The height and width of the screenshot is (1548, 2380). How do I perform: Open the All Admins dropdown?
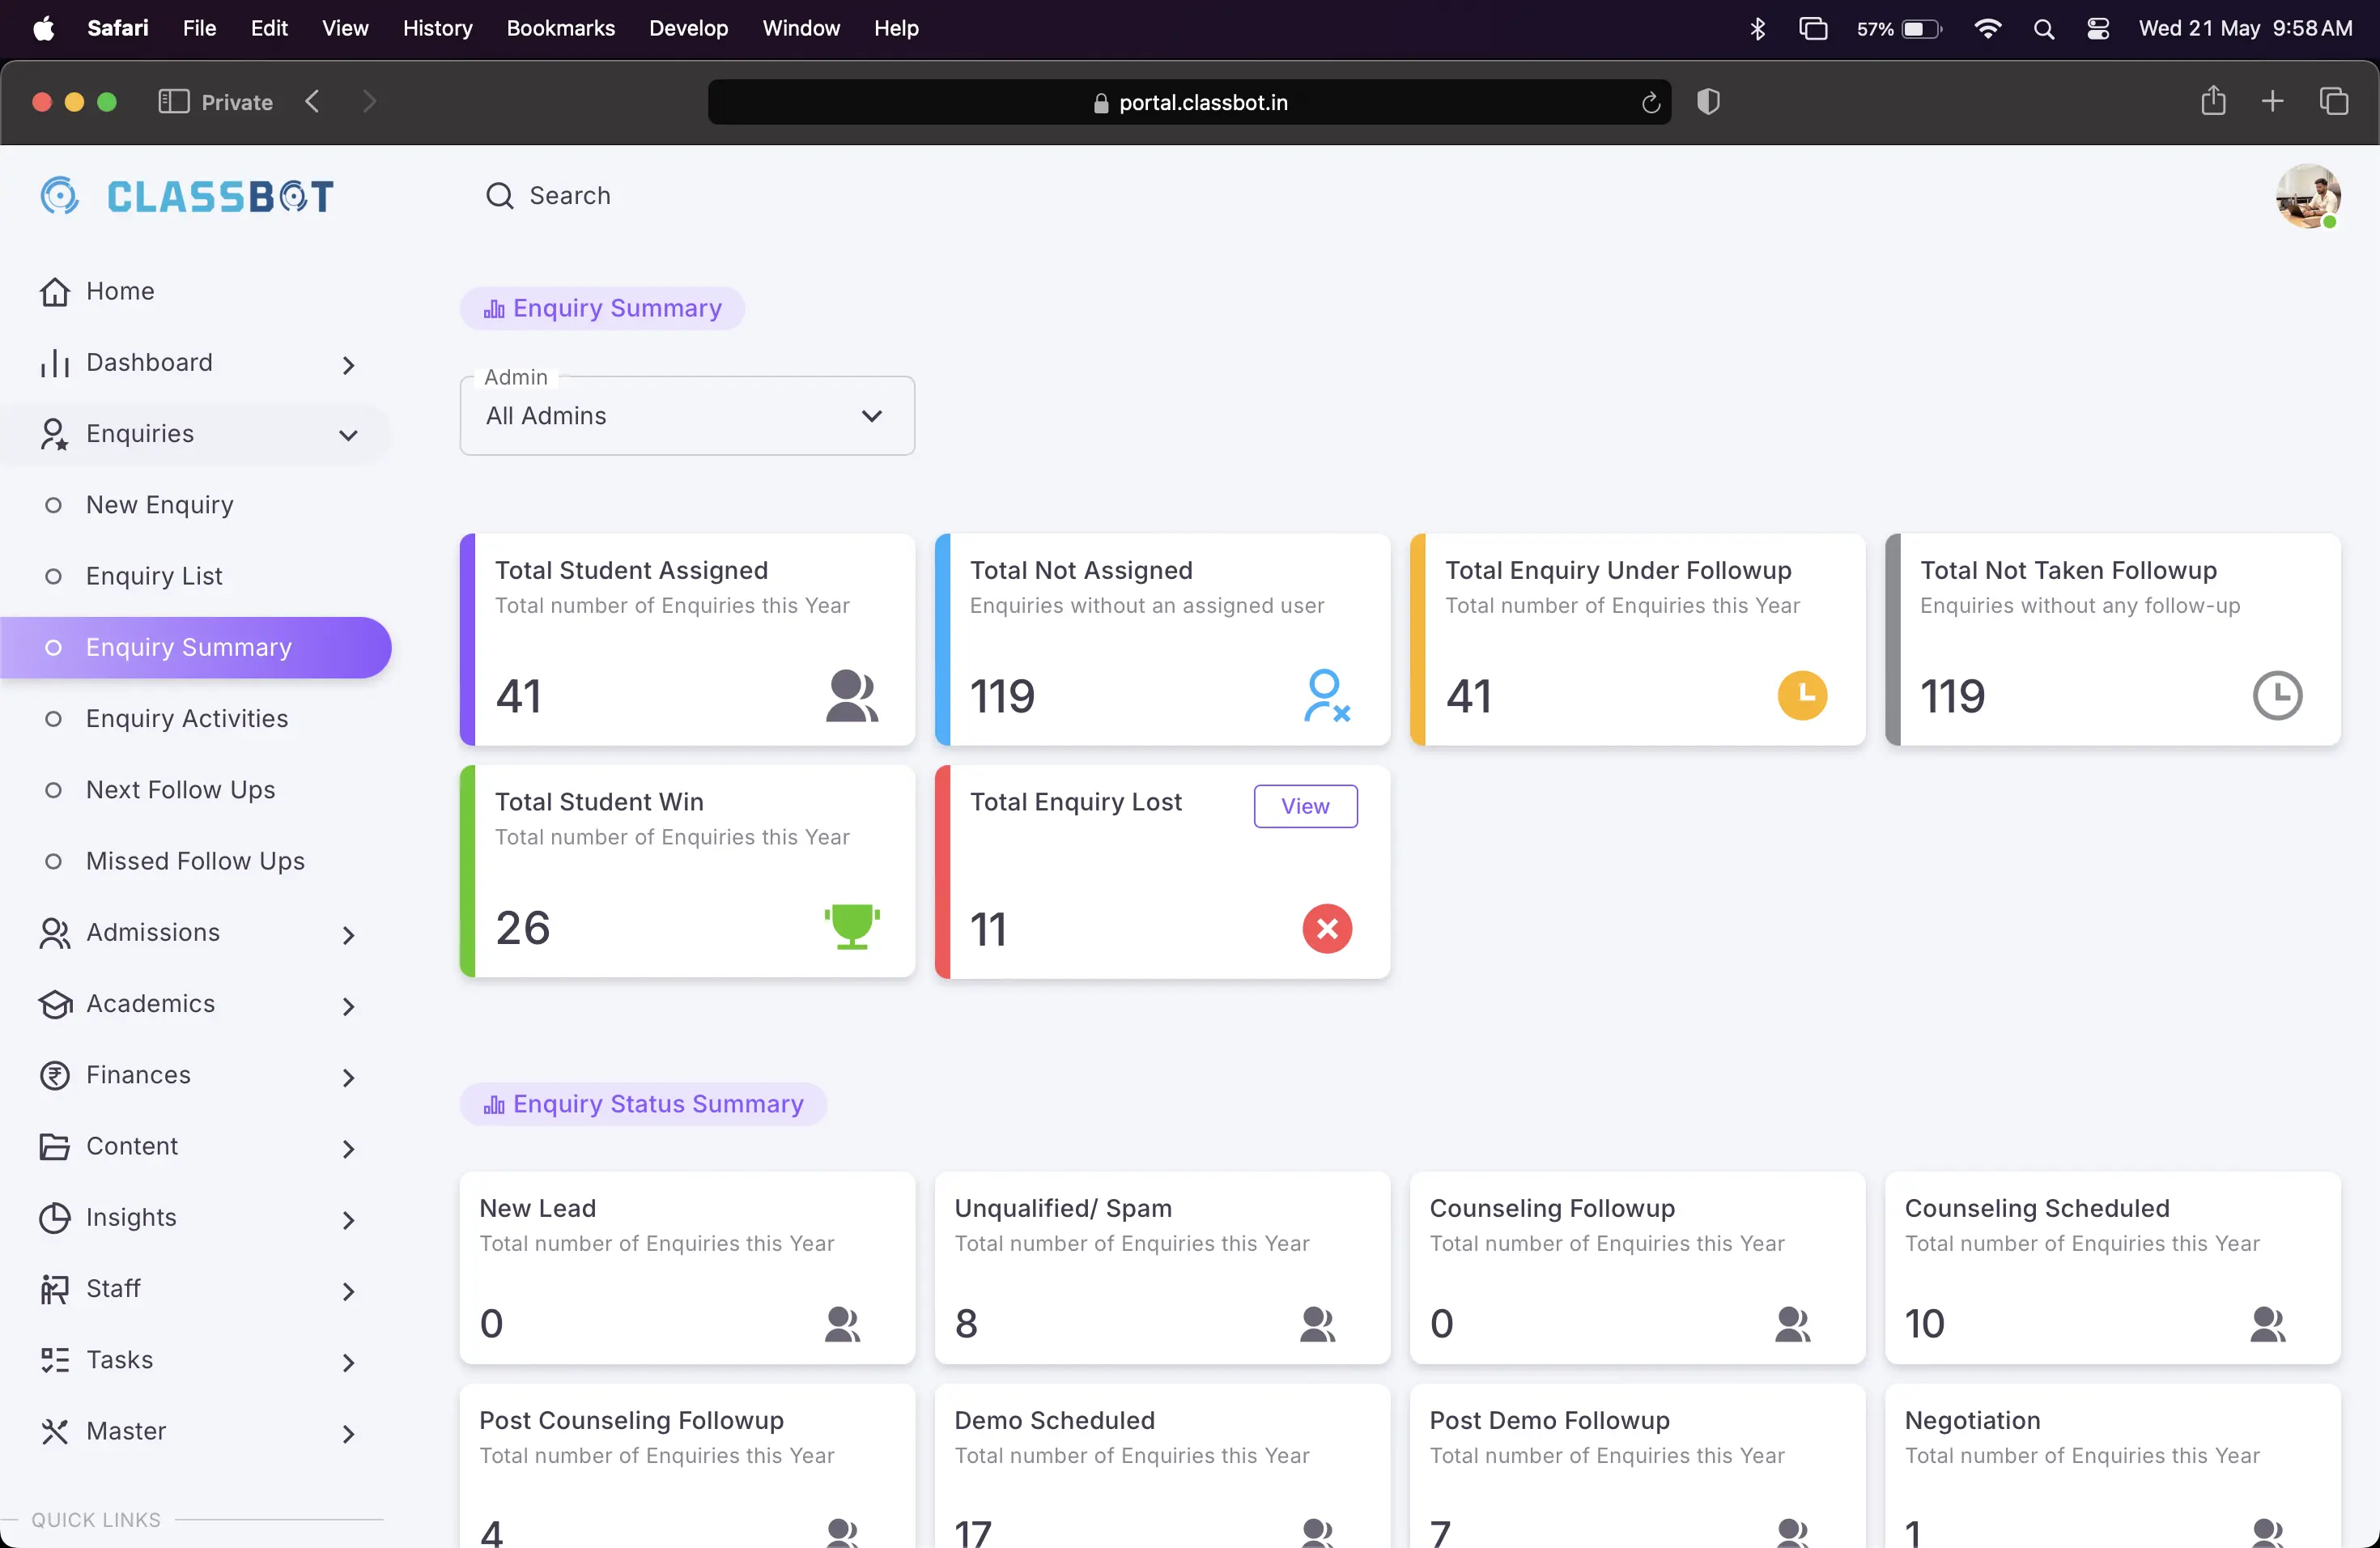click(687, 416)
